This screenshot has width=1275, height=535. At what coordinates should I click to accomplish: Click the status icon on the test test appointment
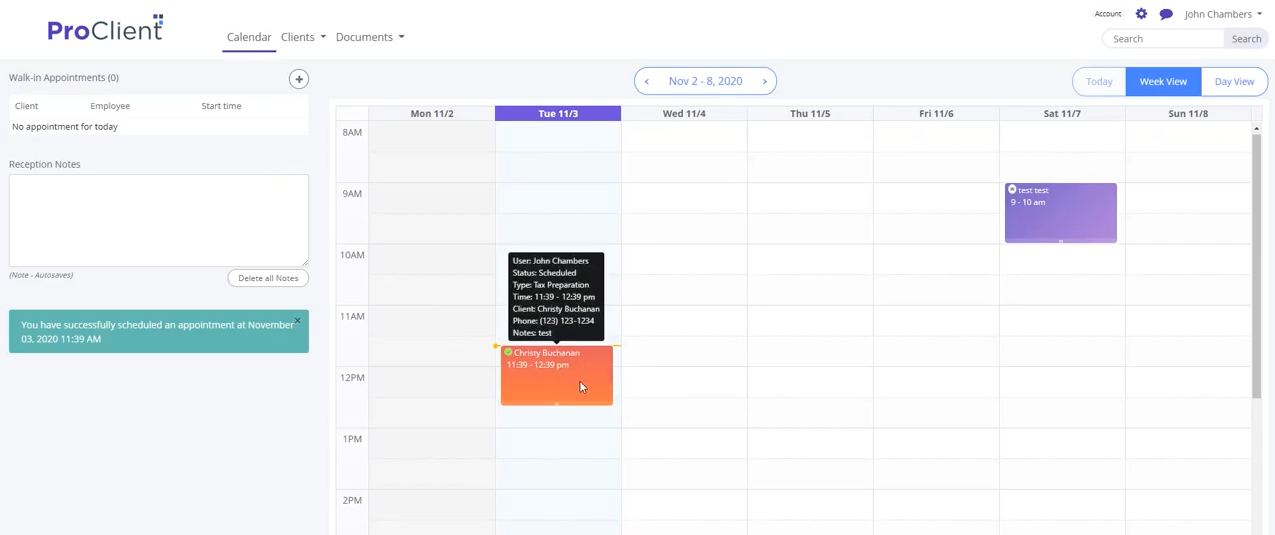click(x=1012, y=190)
